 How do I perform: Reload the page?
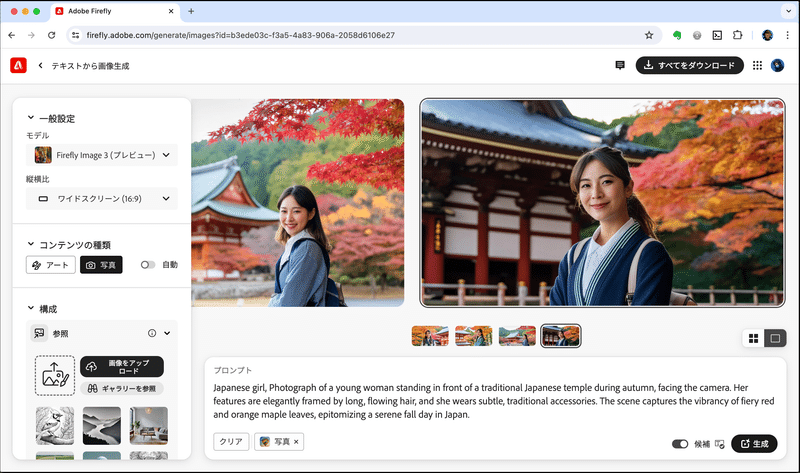point(52,35)
